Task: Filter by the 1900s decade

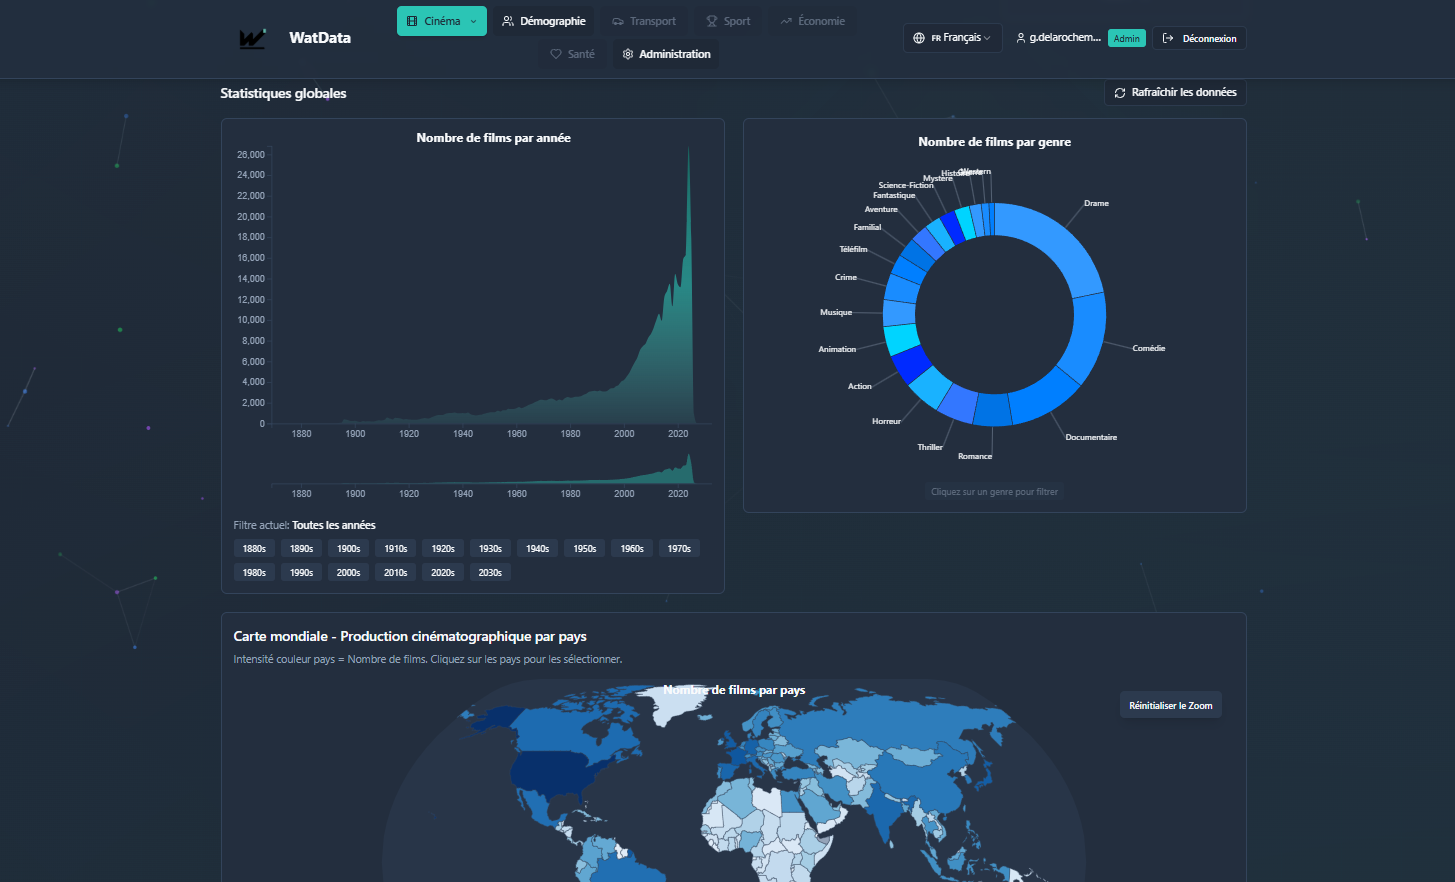Action: coord(349,548)
